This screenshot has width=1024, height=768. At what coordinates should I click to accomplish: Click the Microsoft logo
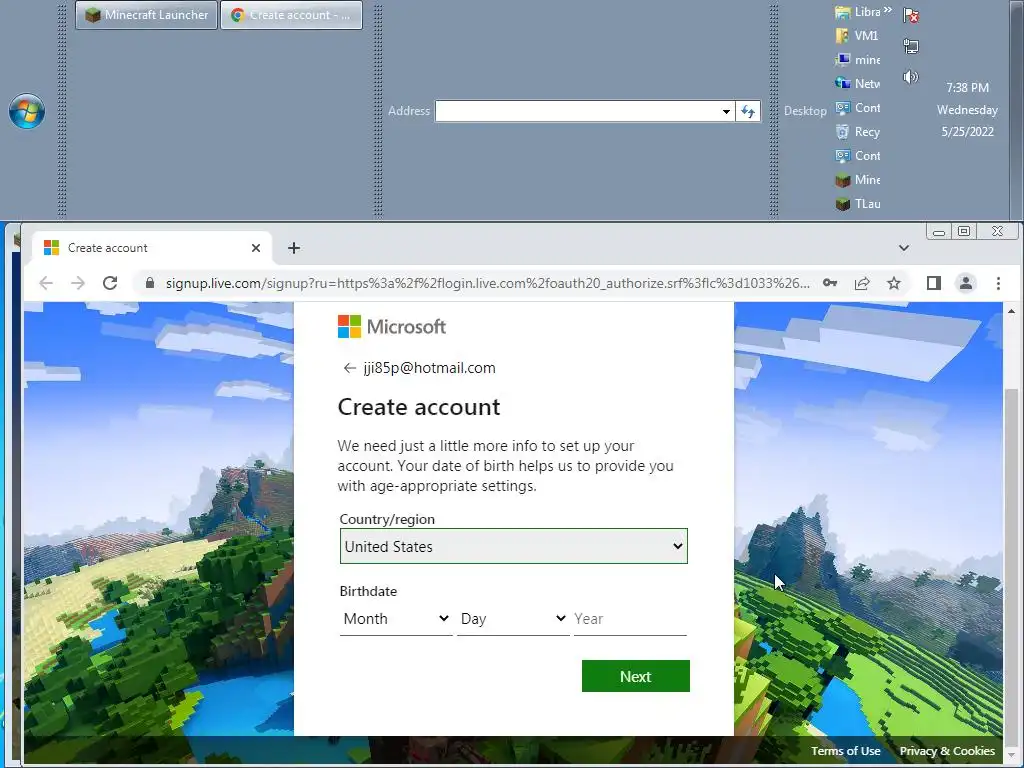coord(392,327)
